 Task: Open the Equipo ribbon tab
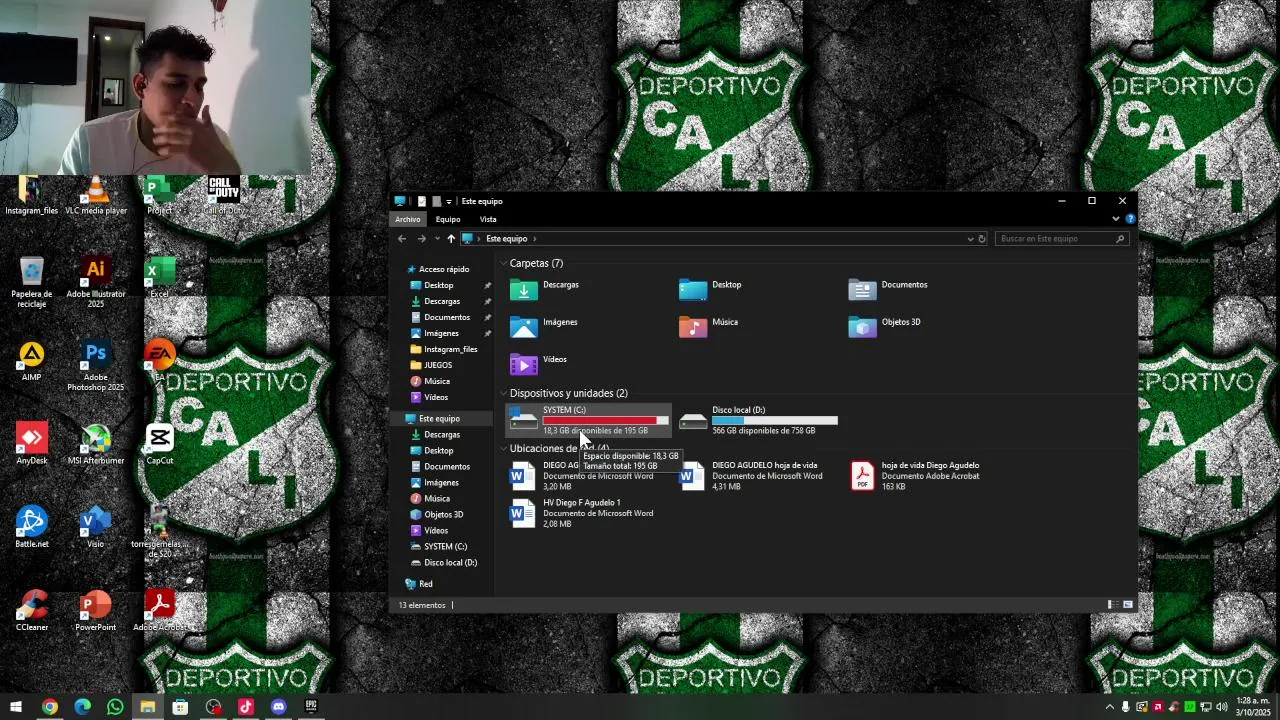pos(448,219)
